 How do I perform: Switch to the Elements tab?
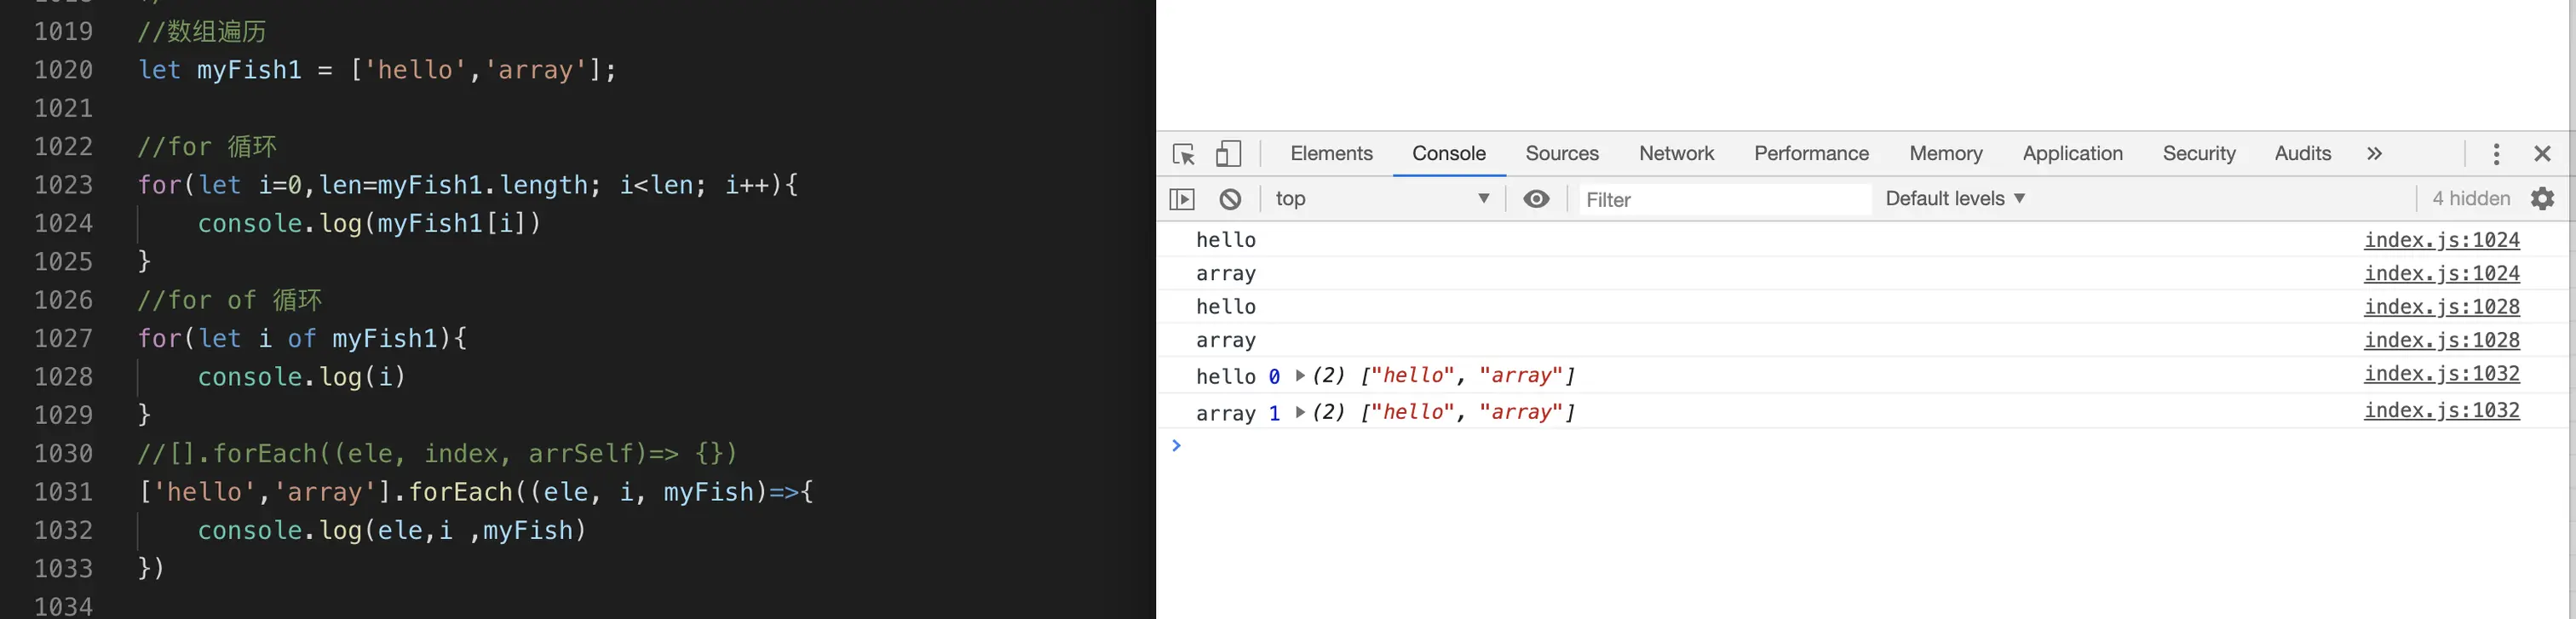[x=1331, y=154]
